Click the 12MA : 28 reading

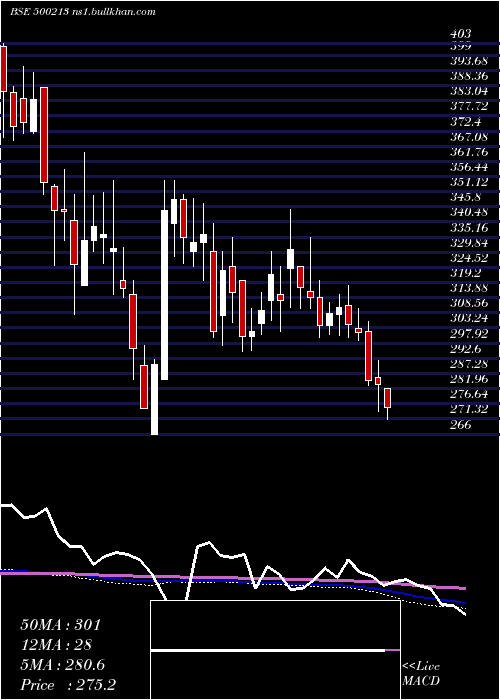(x=56, y=645)
